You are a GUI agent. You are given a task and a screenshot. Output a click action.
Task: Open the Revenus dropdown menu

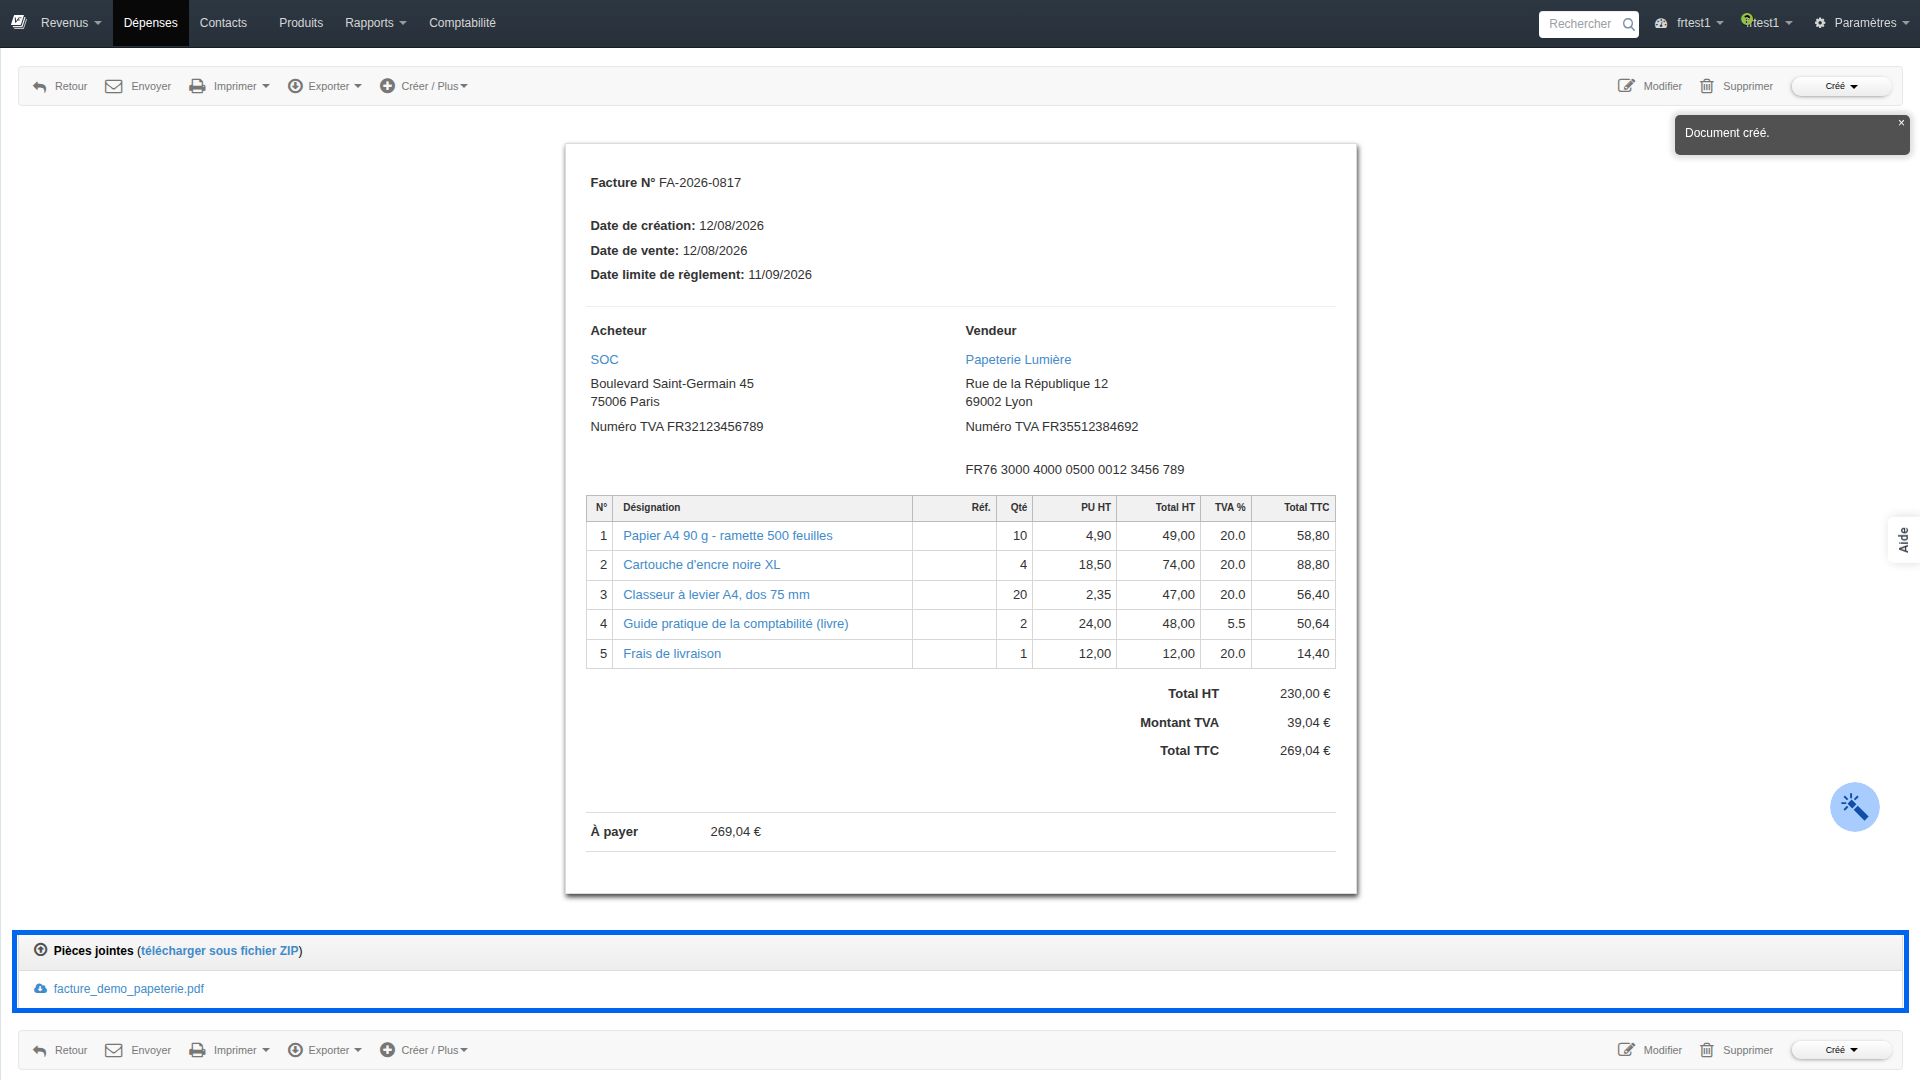[x=70, y=23]
